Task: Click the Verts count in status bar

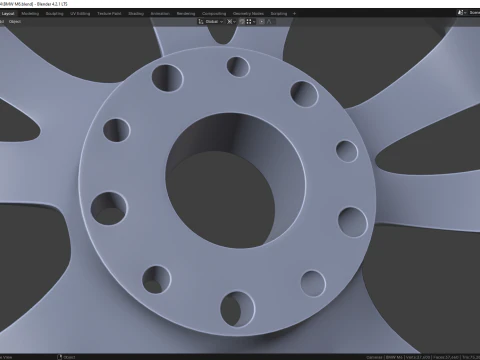Action: click(418, 357)
